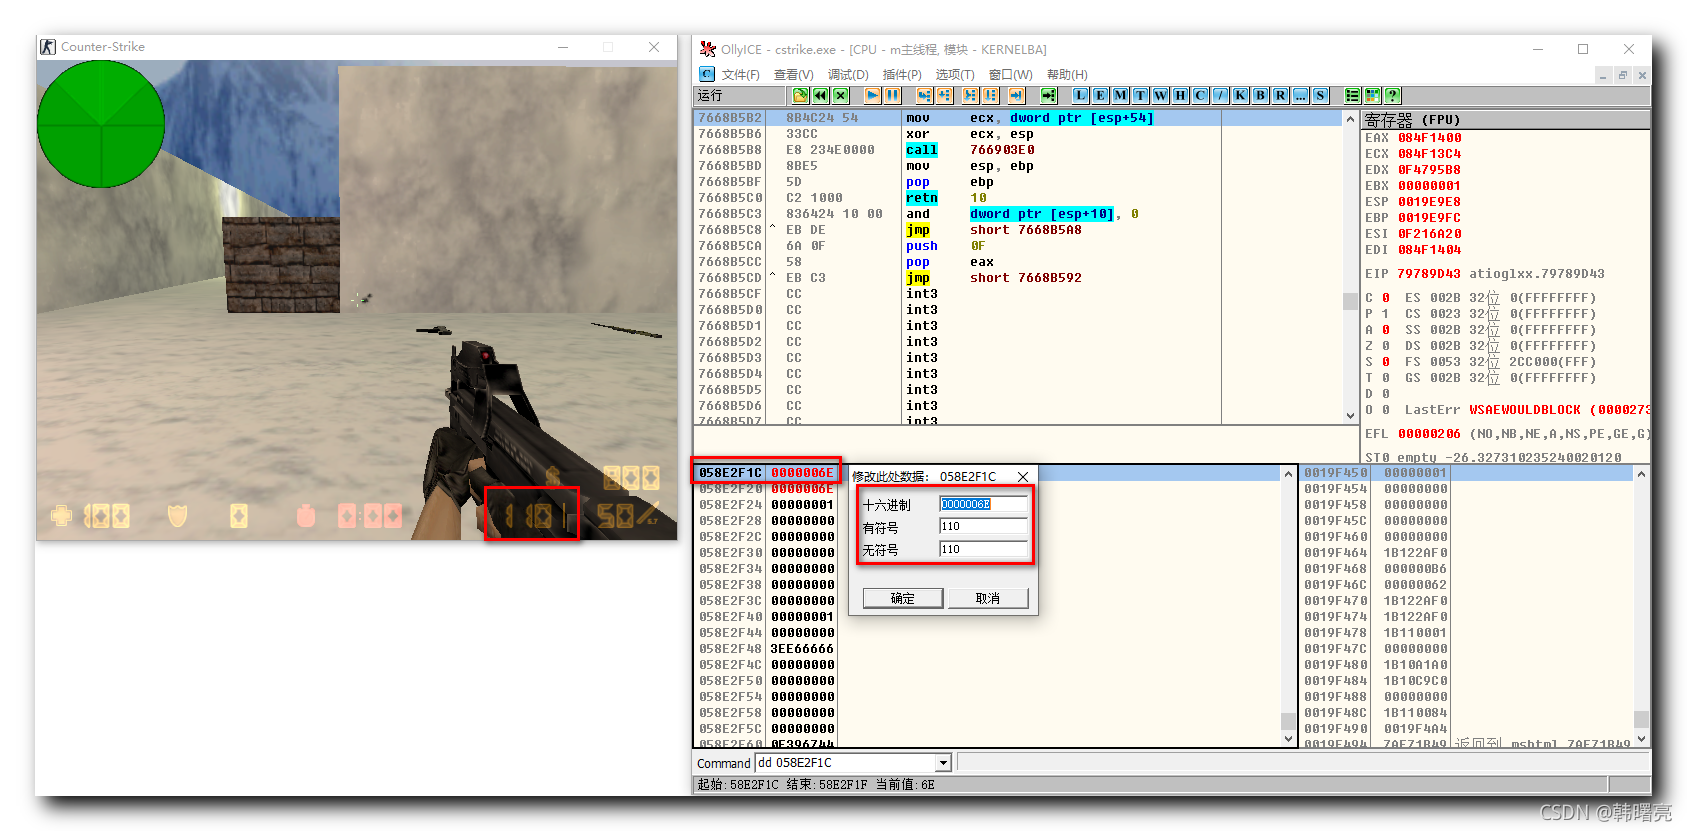This screenshot has height=831, width=1687.
Task: Click the Run program play icon
Action: (872, 95)
